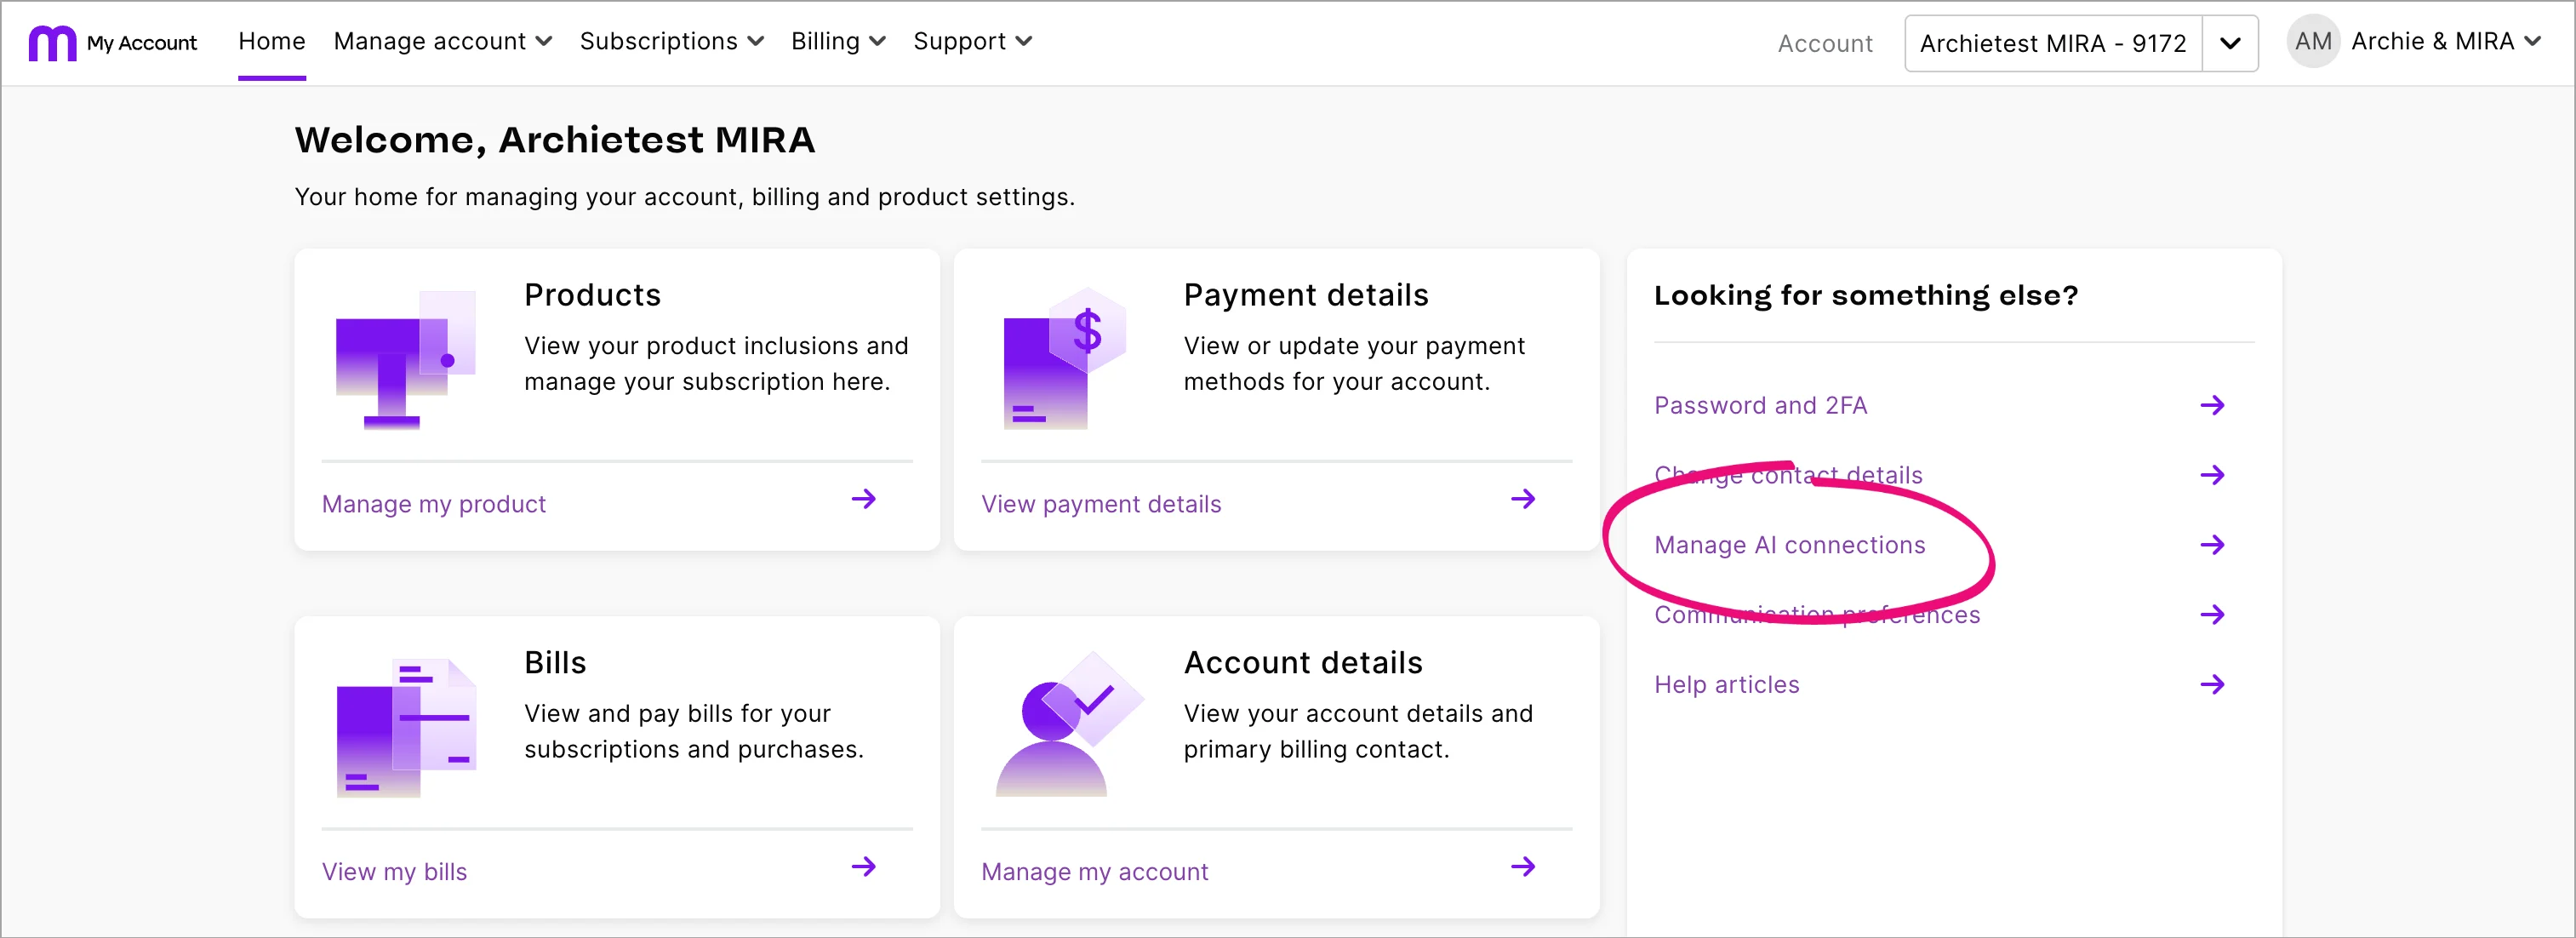Click the arrow next to Password and 2FA
The height and width of the screenshot is (938, 2576).
(x=2212, y=405)
